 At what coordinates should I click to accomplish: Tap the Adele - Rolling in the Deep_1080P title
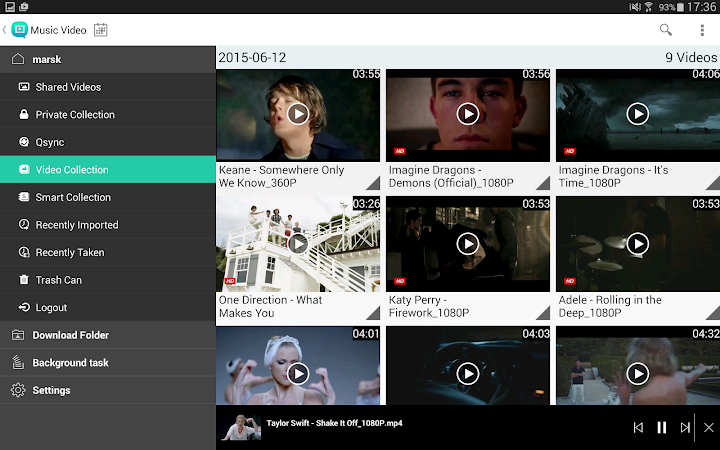pyautogui.click(x=610, y=306)
